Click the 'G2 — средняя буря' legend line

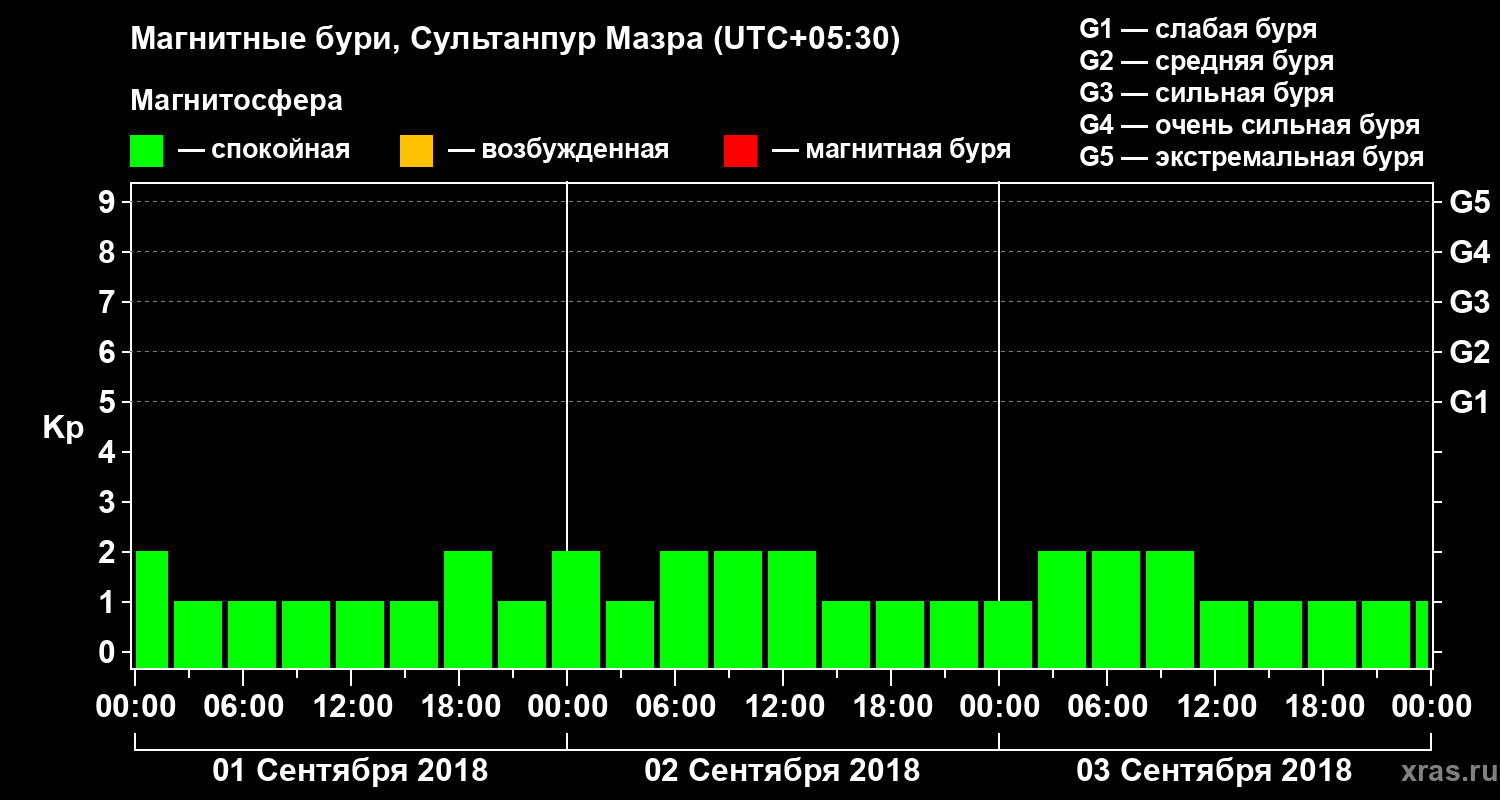pos(1207,61)
